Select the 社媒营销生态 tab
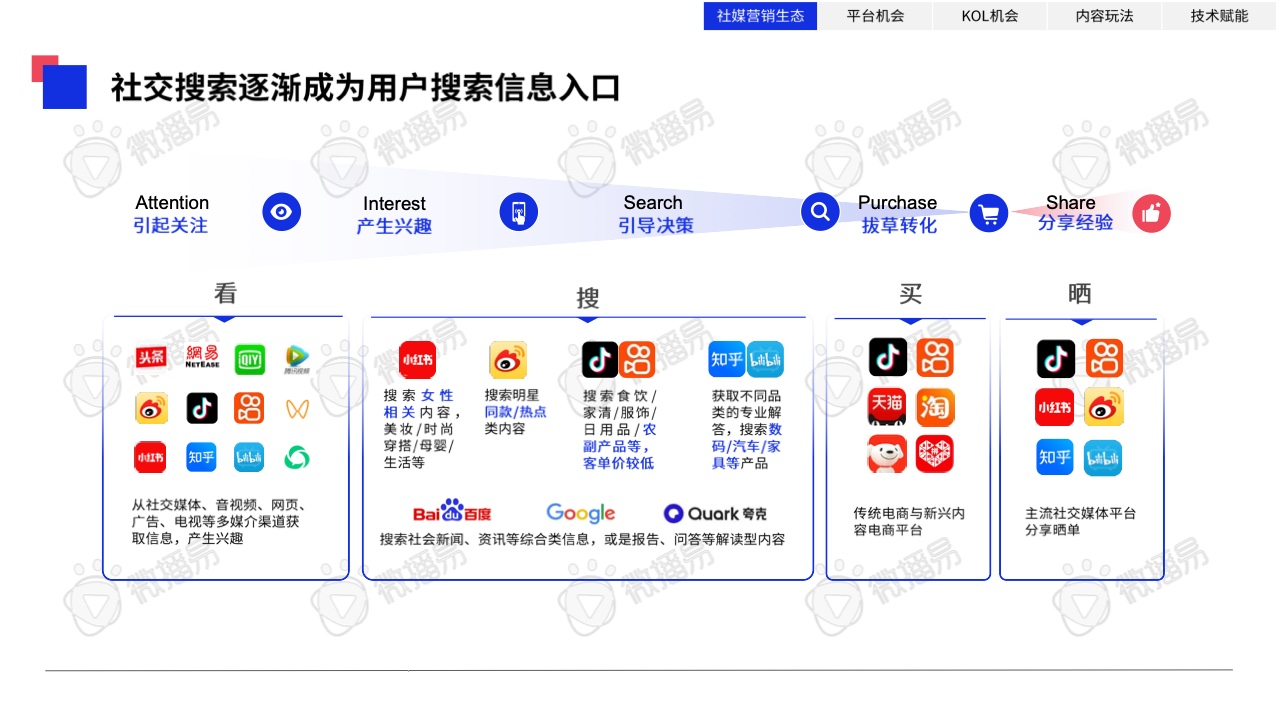Image resolution: width=1280 pixels, height=720 pixels. (x=760, y=16)
